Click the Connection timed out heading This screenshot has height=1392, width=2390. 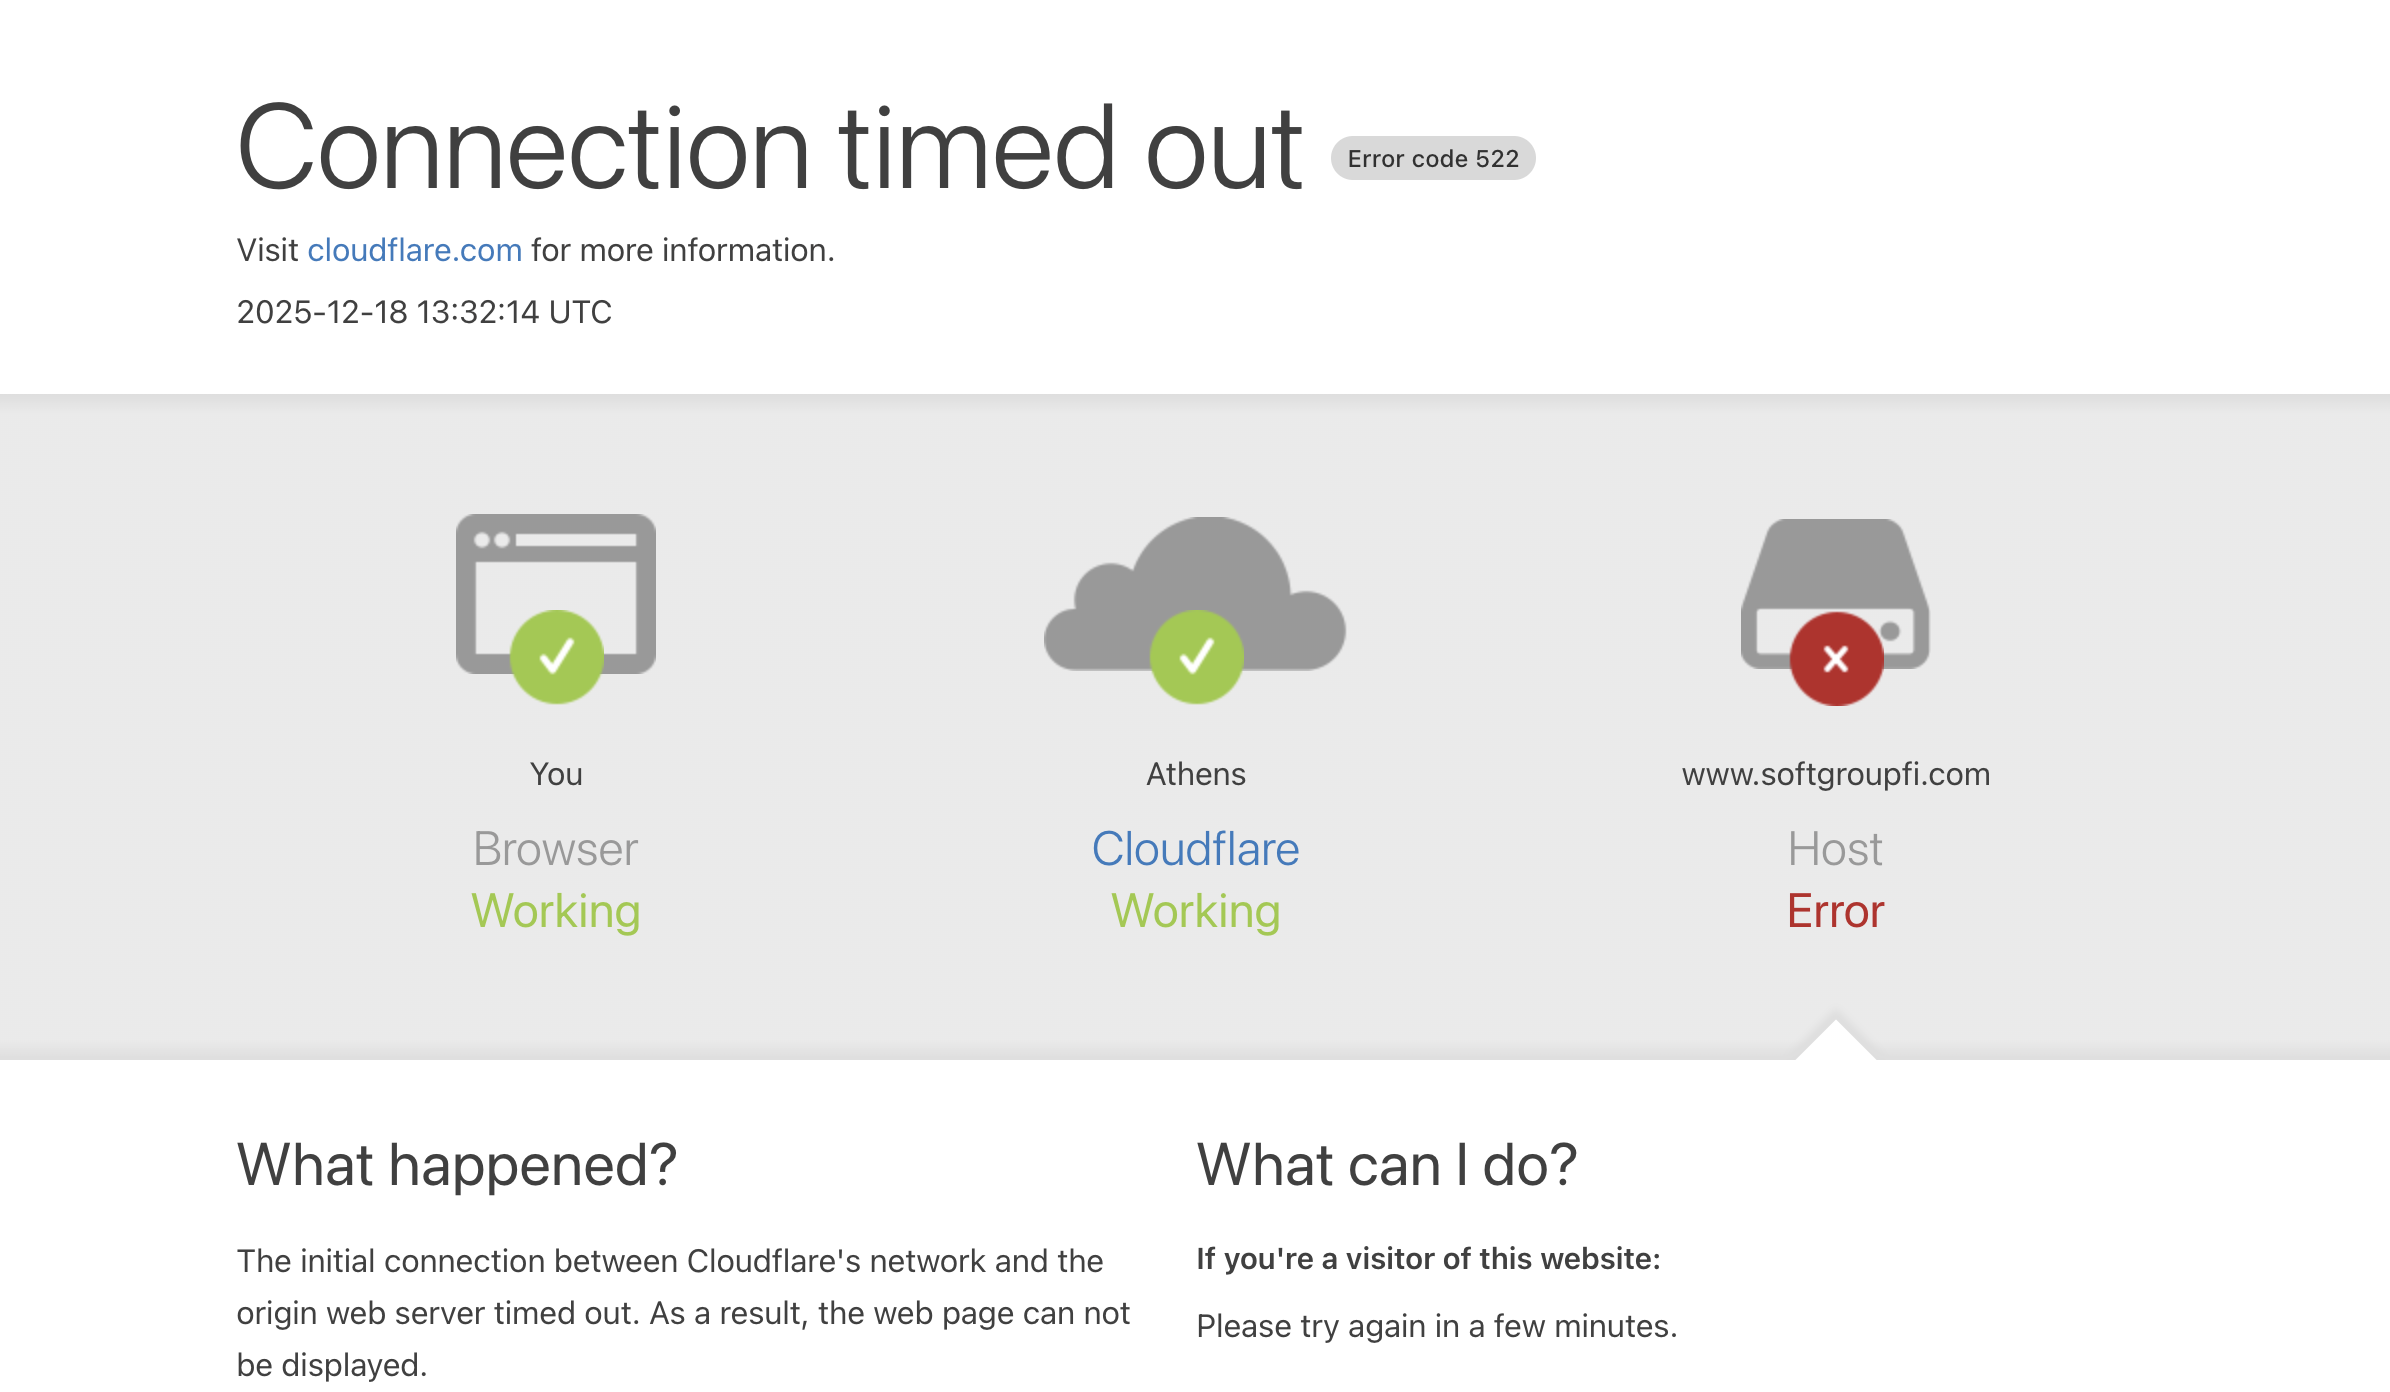click(770, 149)
